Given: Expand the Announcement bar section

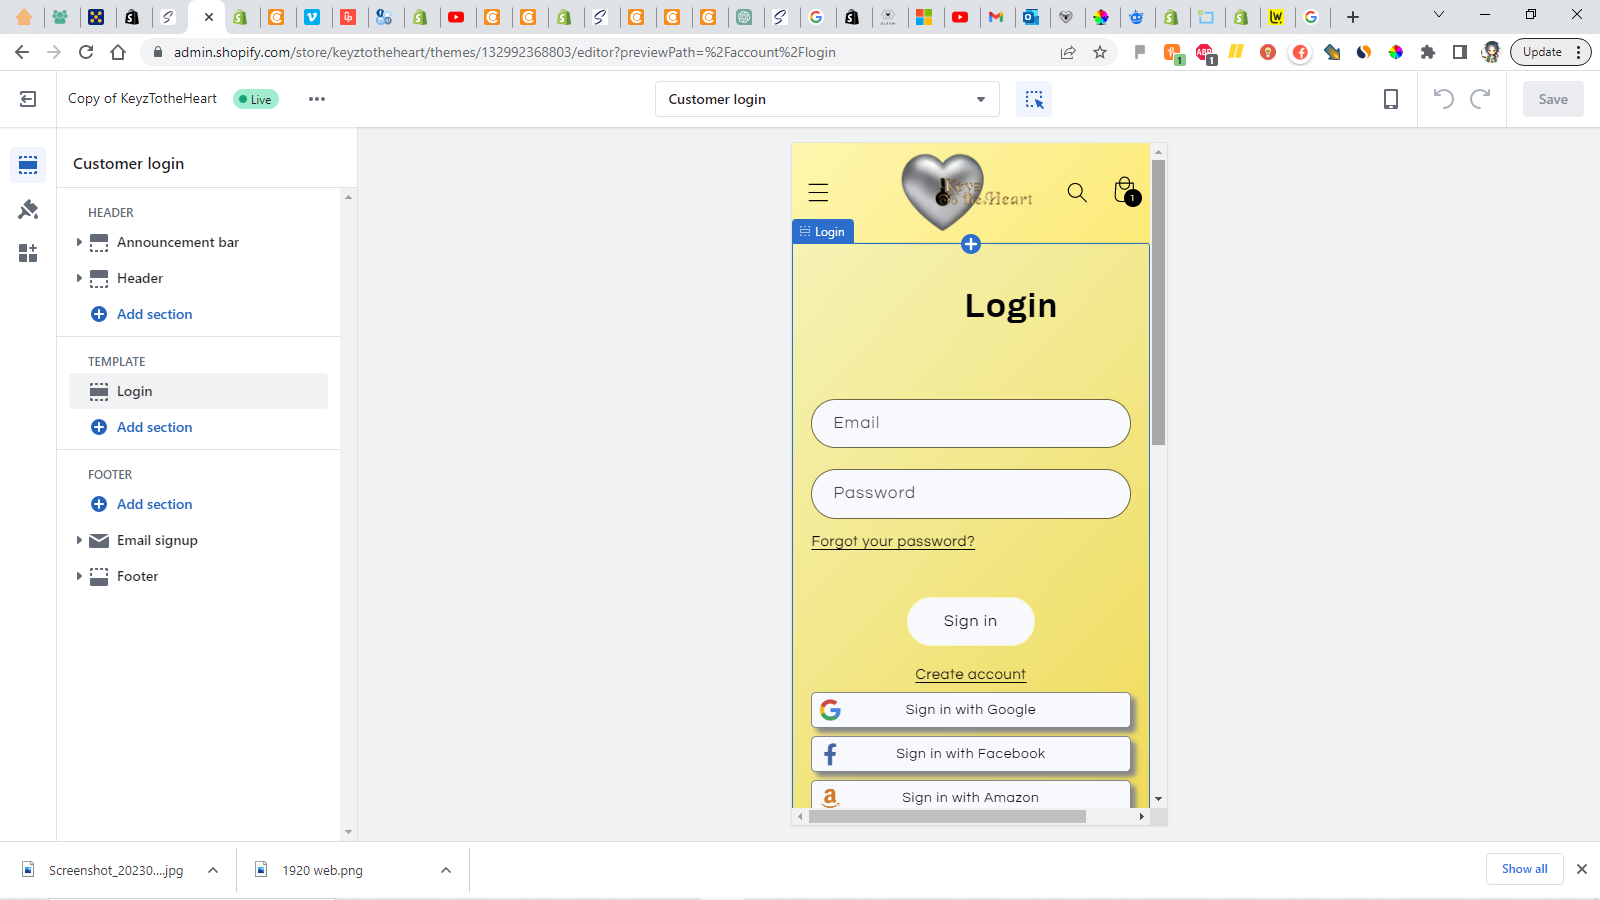Looking at the screenshot, I should point(79,242).
